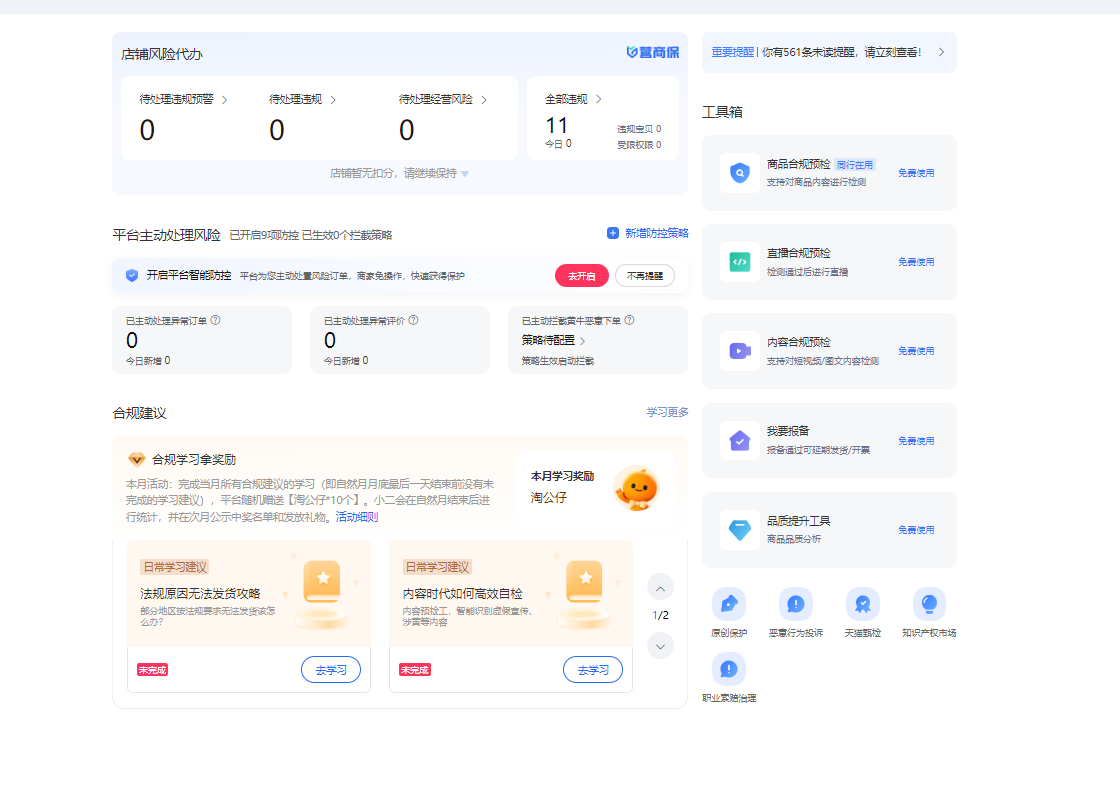
Task: Click the red 去开启 button
Action: (x=582, y=276)
